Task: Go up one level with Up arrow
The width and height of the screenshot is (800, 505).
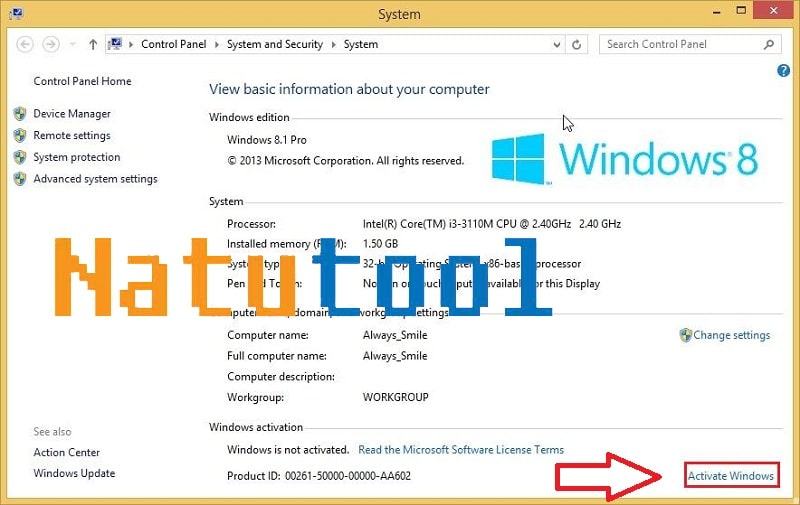Action: pos(93,44)
